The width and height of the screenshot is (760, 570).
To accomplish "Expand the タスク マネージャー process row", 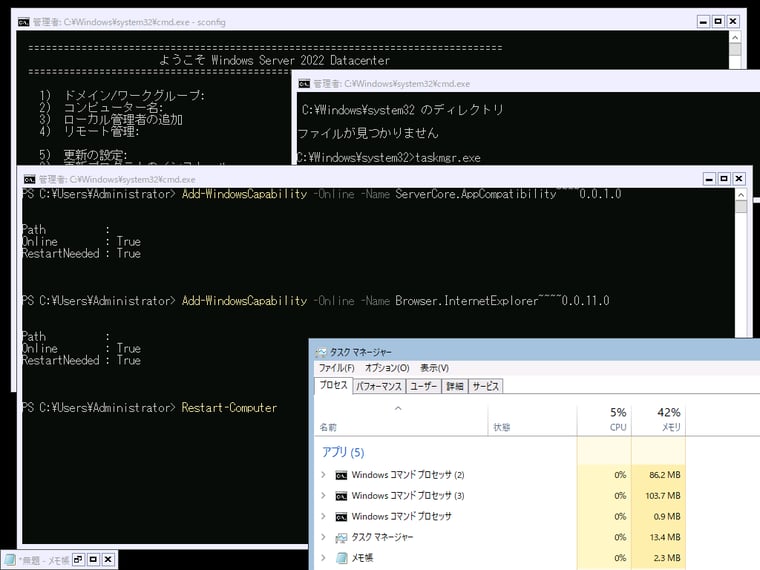I will click(x=323, y=537).
